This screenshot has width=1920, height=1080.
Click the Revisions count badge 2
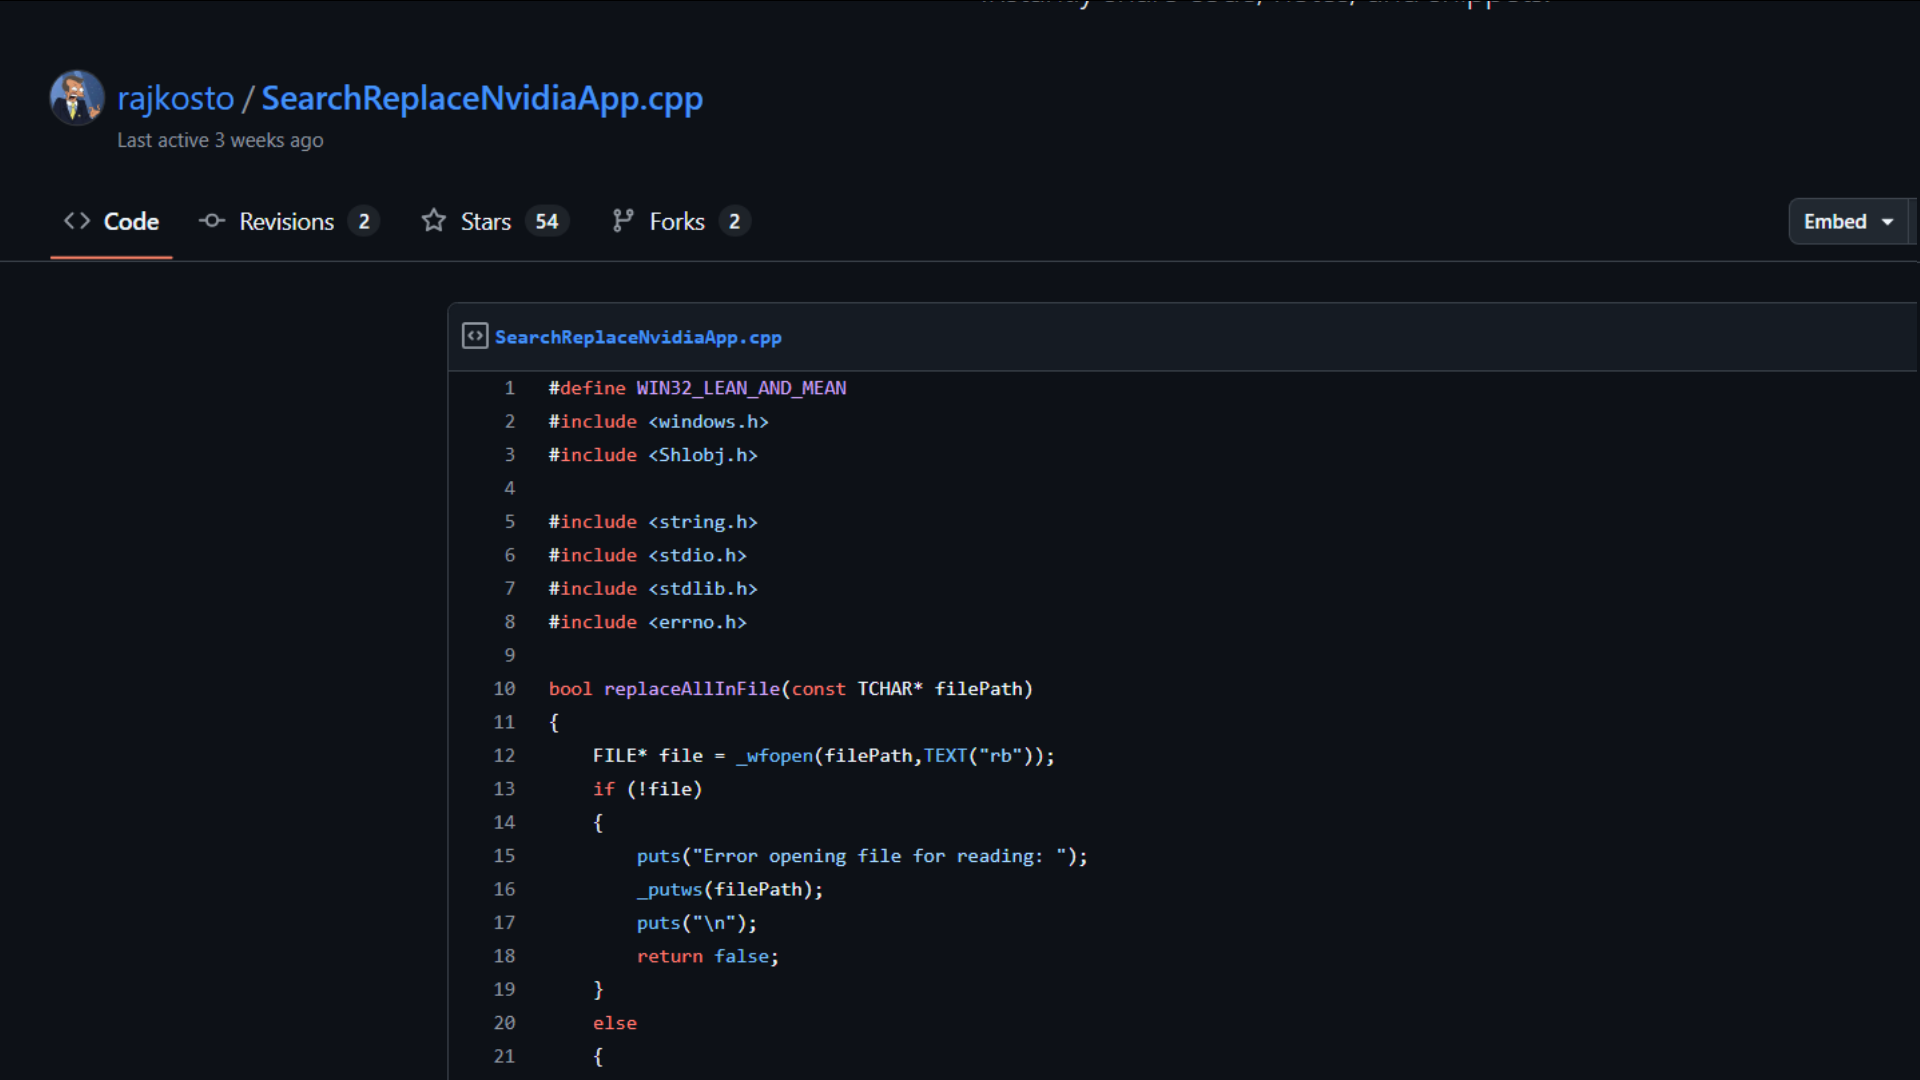(x=364, y=221)
